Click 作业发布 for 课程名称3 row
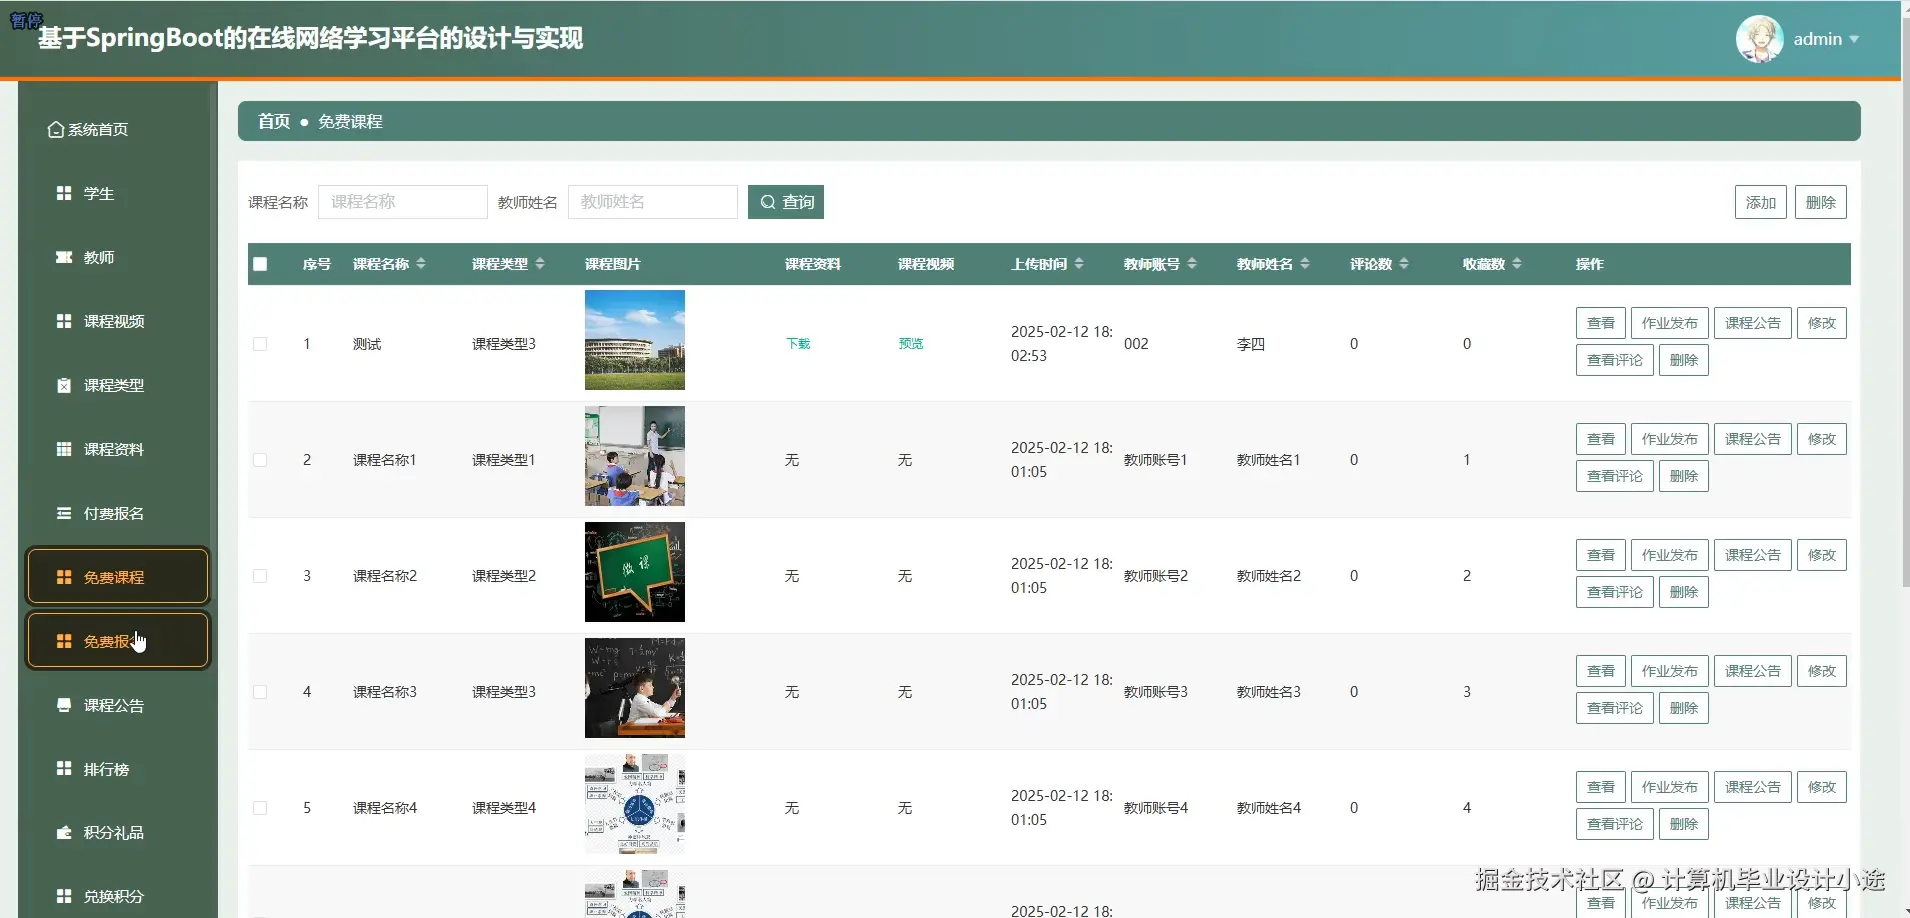The width and height of the screenshot is (1910, 918). (1670, 671)
